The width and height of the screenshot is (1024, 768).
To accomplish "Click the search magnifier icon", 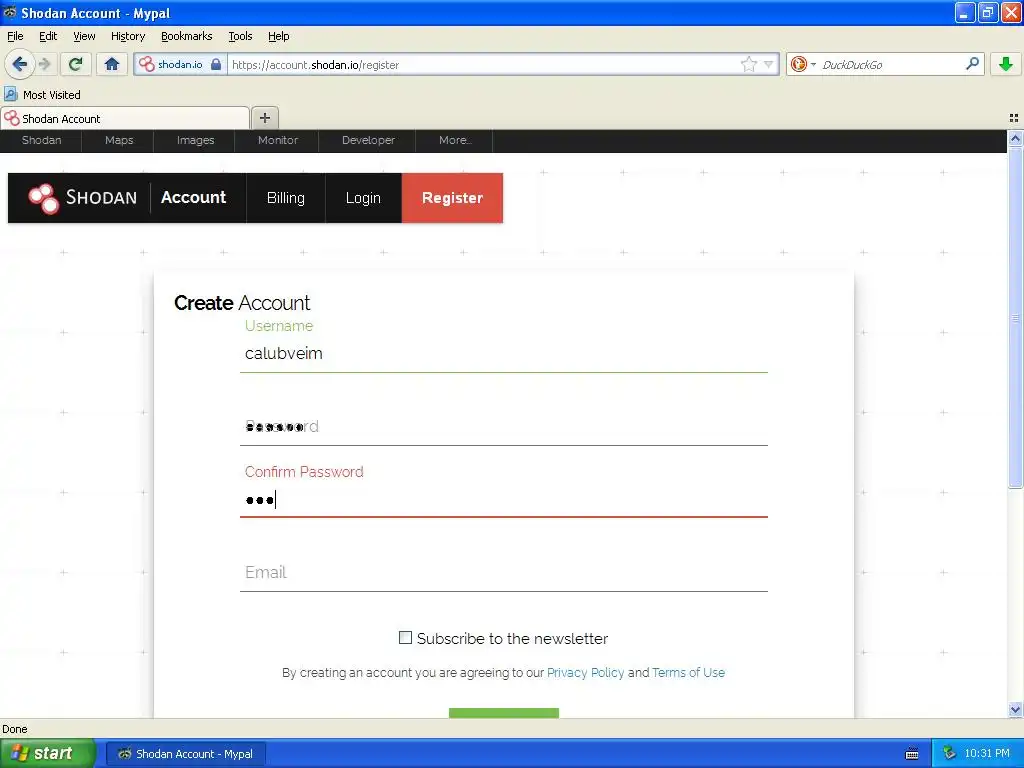I will pyautogui.click(x=972, y=63).
